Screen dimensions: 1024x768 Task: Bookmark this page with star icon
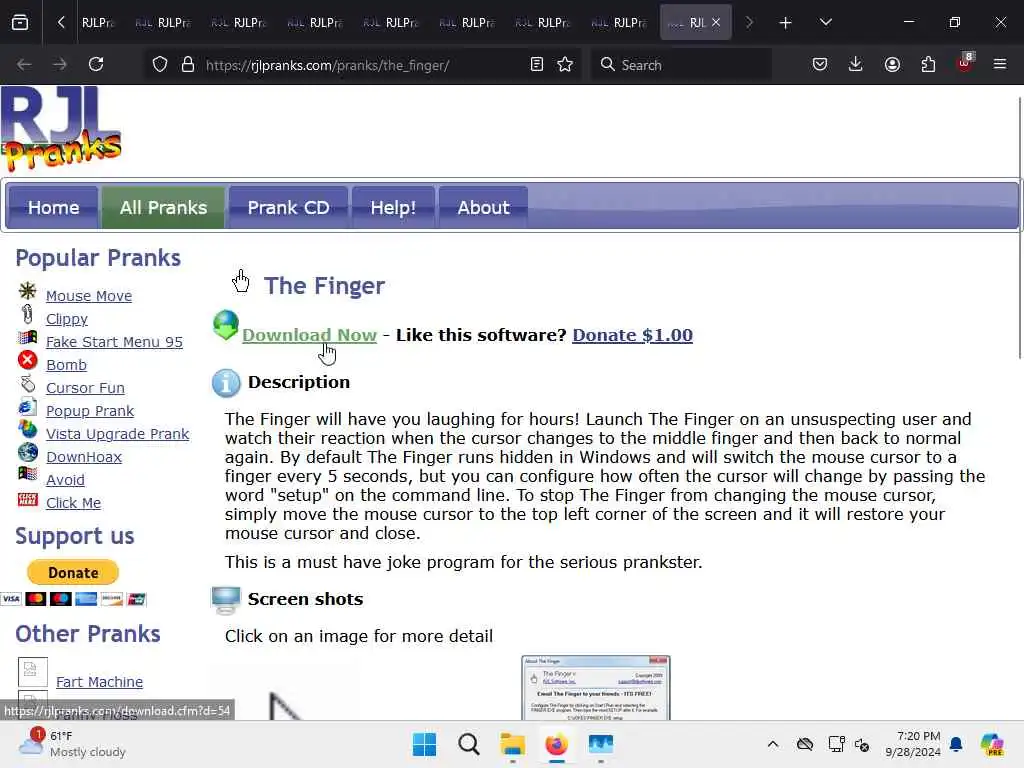click(x=565, y=64)
